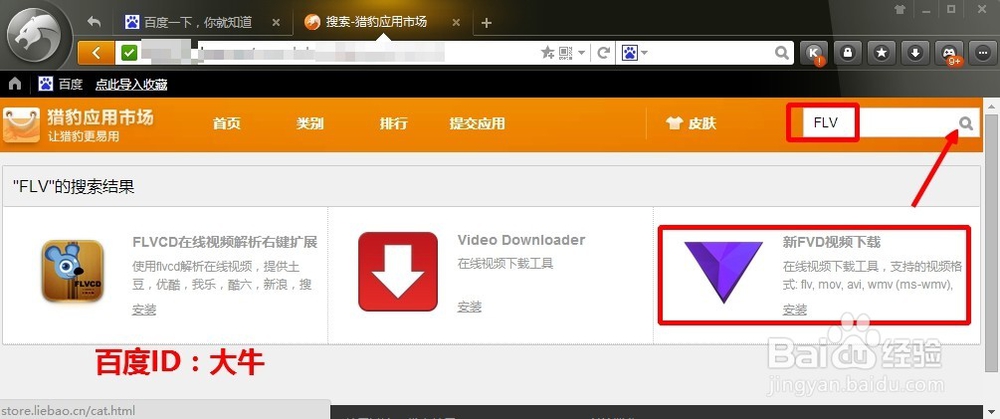1000x419 pixels.
Task: Bookmark page with the star icon
Action: (x=547, y=53)
